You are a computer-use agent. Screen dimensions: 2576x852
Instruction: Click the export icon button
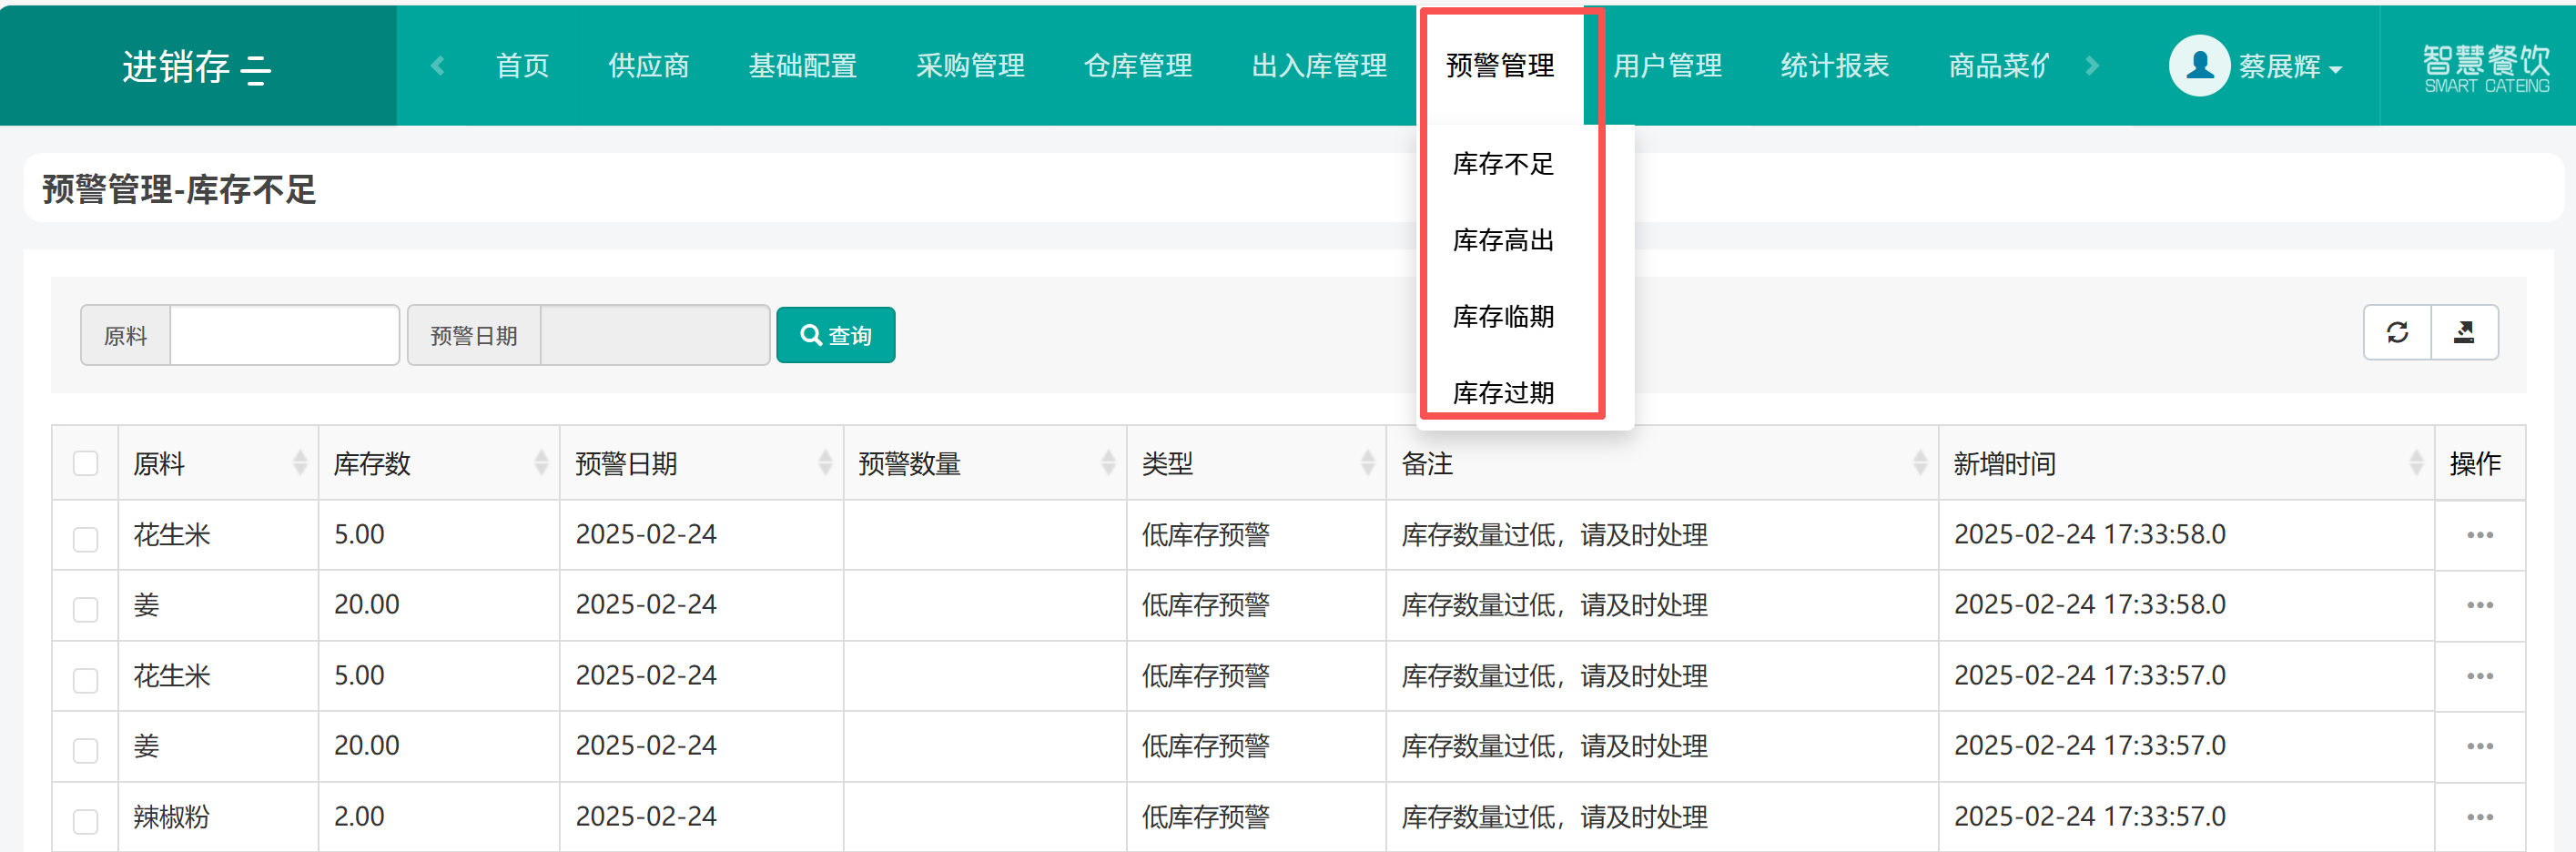[2464, 333]
